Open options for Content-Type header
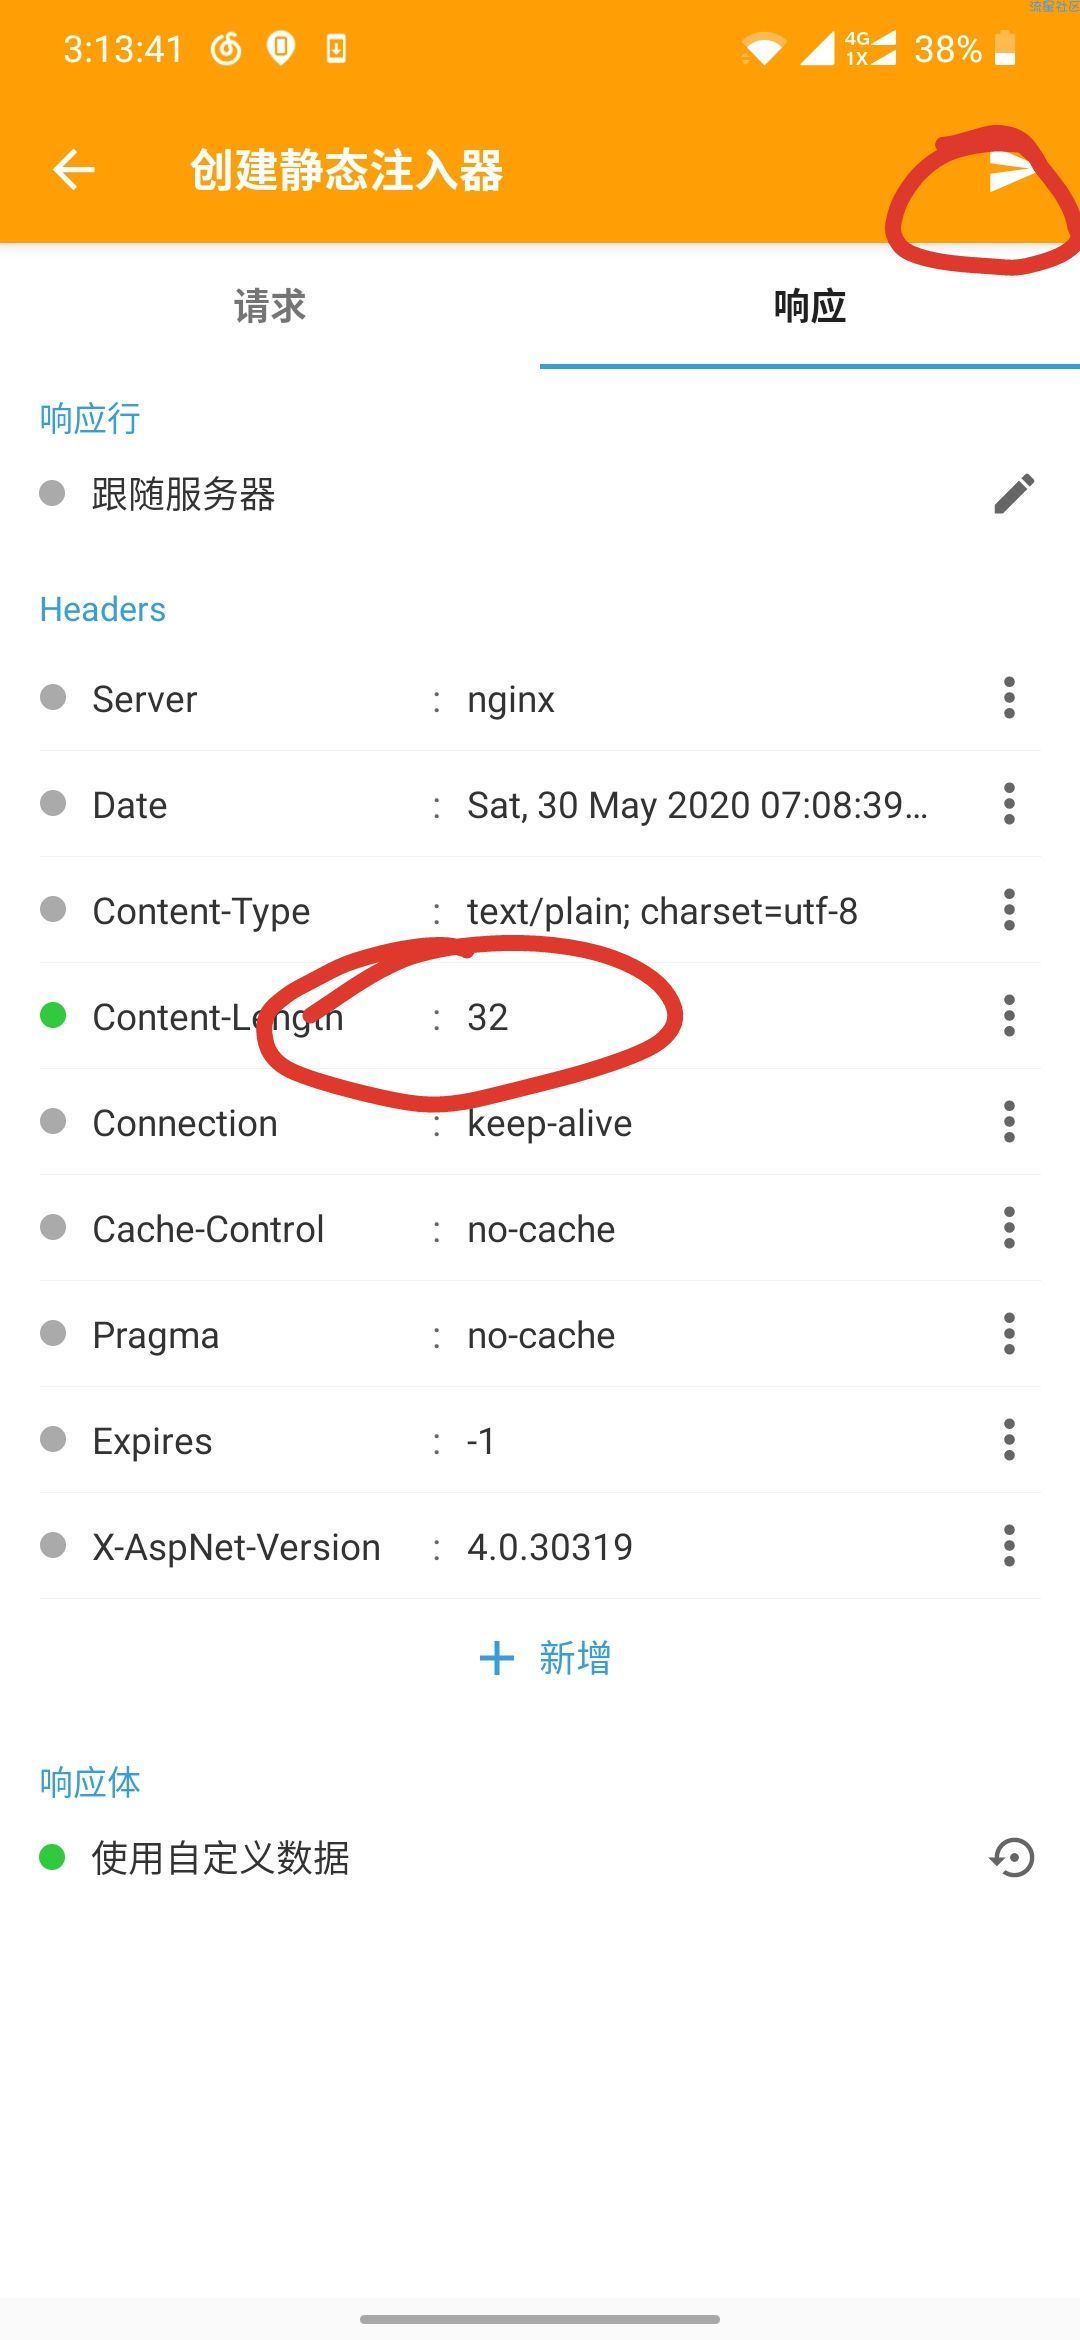1080x2340 pixels. (x=1009, y=910)
